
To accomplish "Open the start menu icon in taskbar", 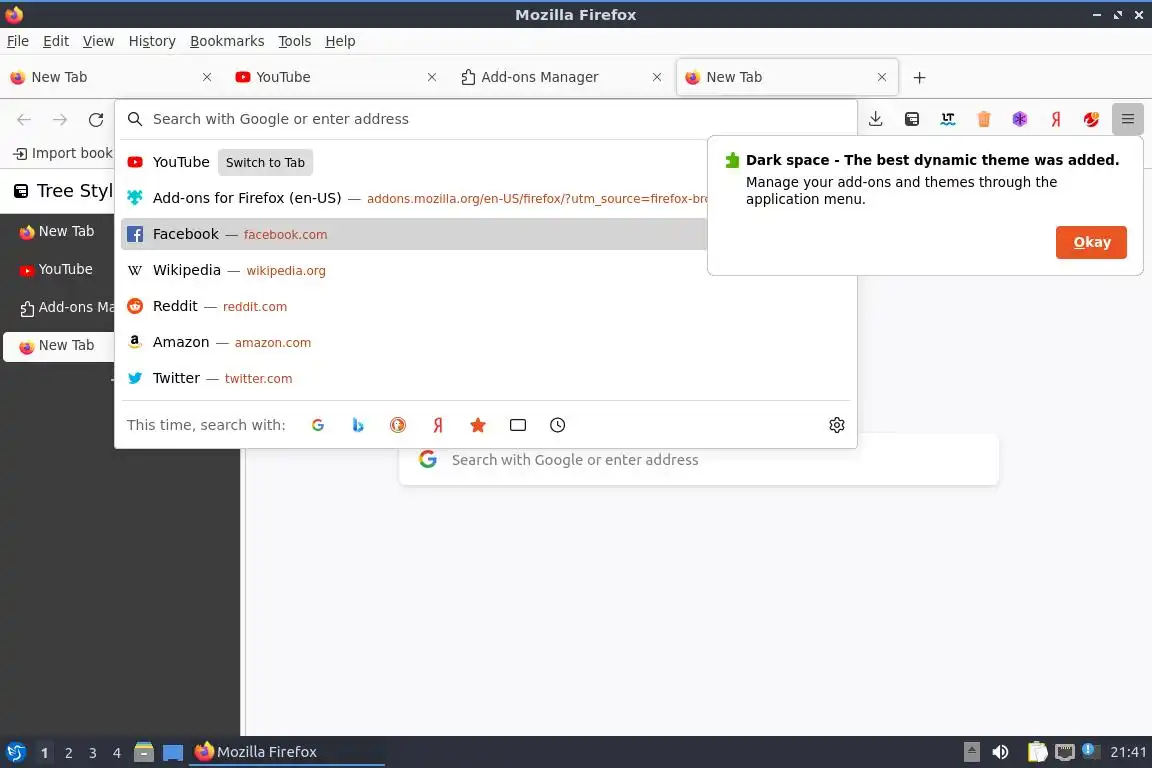I will click(15, 752).
